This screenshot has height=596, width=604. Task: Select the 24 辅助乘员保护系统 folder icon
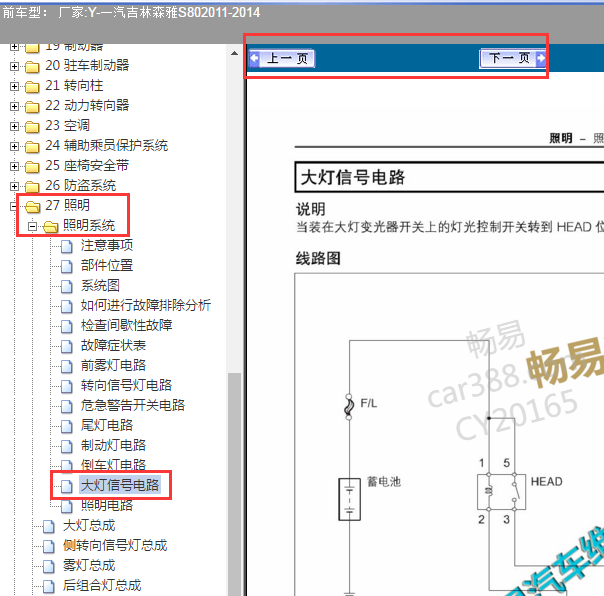(x=32, y=147)
